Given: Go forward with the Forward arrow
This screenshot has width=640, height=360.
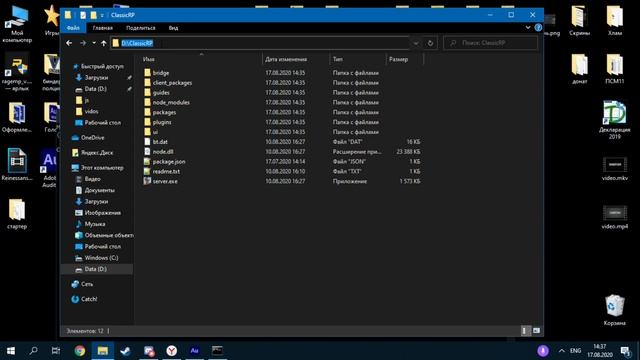Looking at the screenshot, I should pos(83,43).
